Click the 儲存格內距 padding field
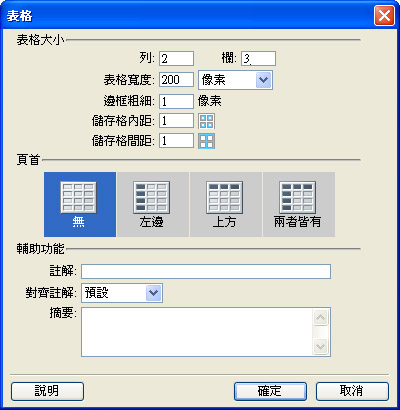This screenshot has width=400, height=410. pos(176,121)
